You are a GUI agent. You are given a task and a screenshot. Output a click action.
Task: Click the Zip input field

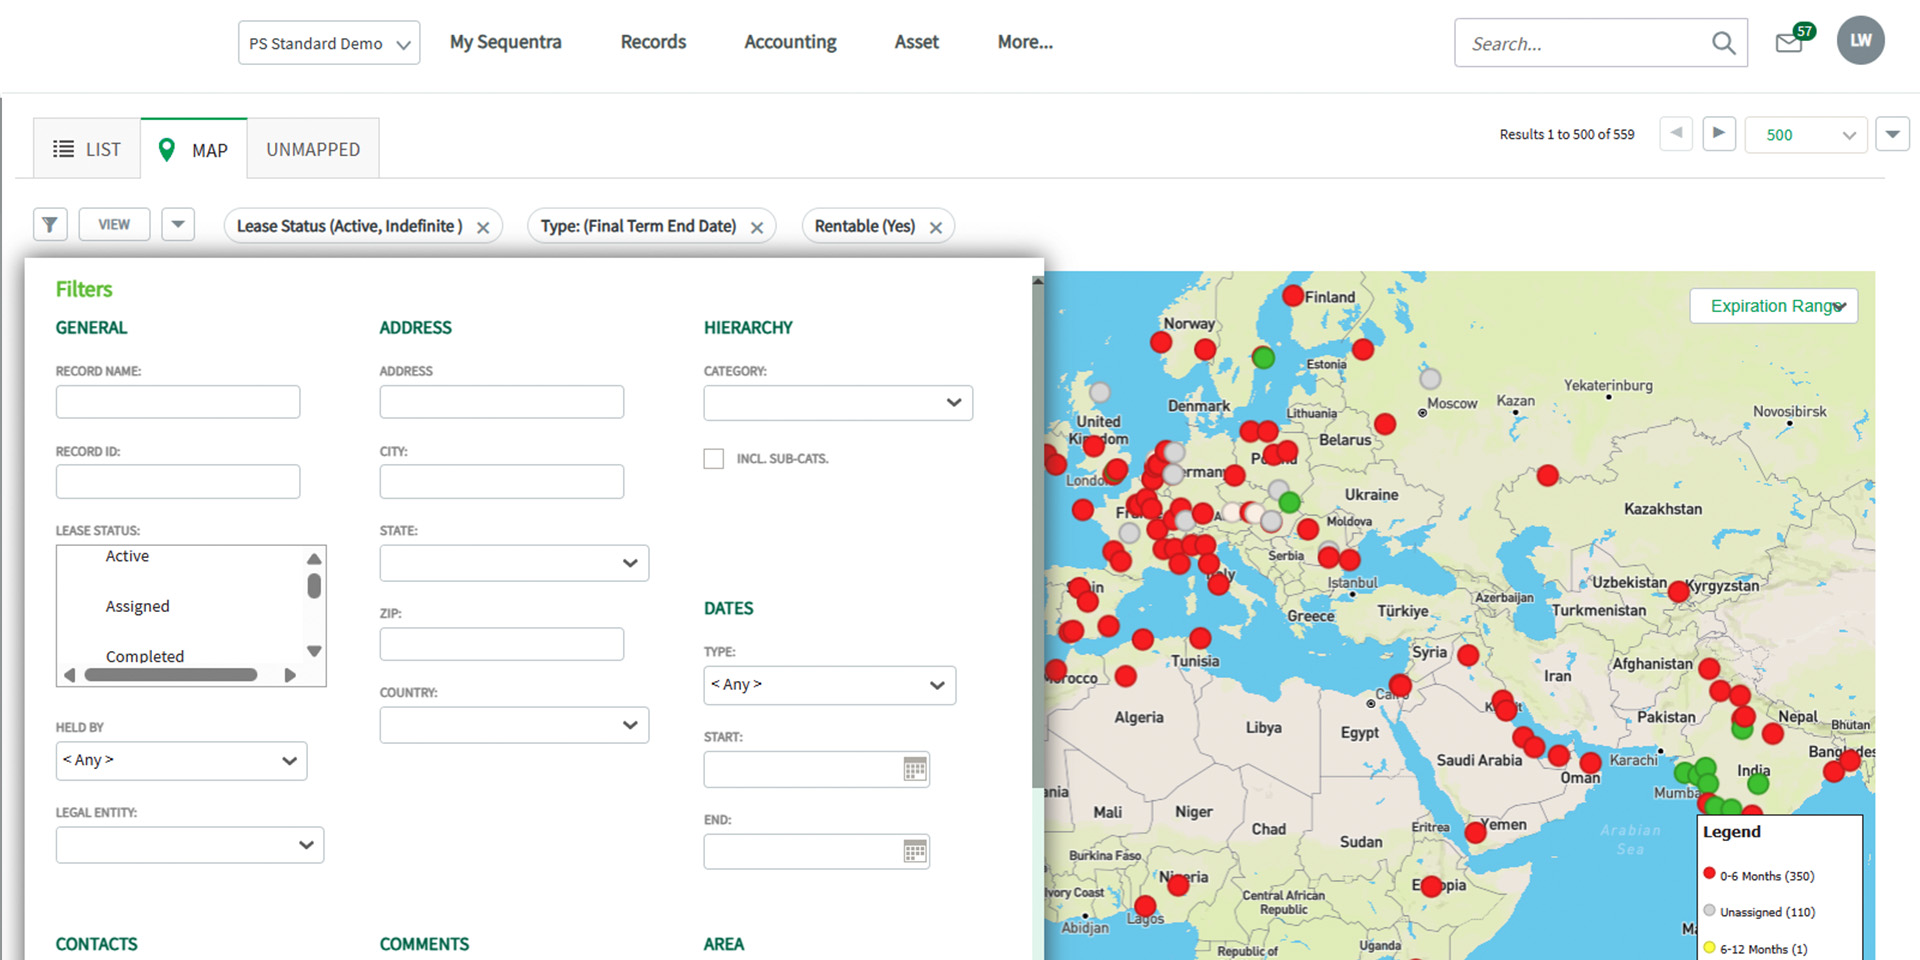click(x=502, y=644)
